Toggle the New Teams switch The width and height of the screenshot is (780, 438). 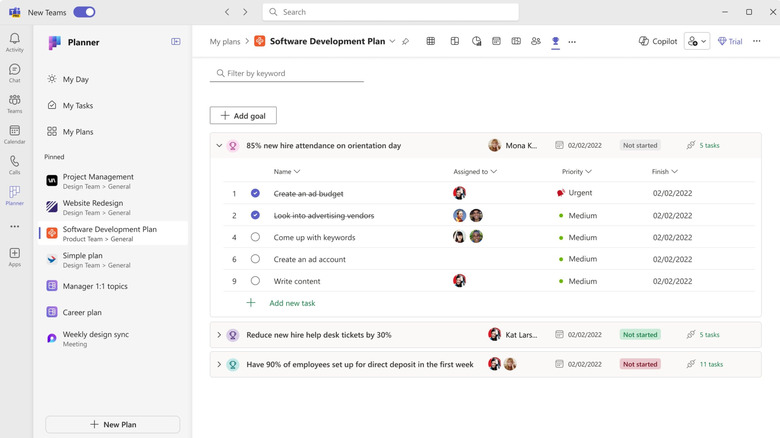pyautogui.click(x=84, y=12)
